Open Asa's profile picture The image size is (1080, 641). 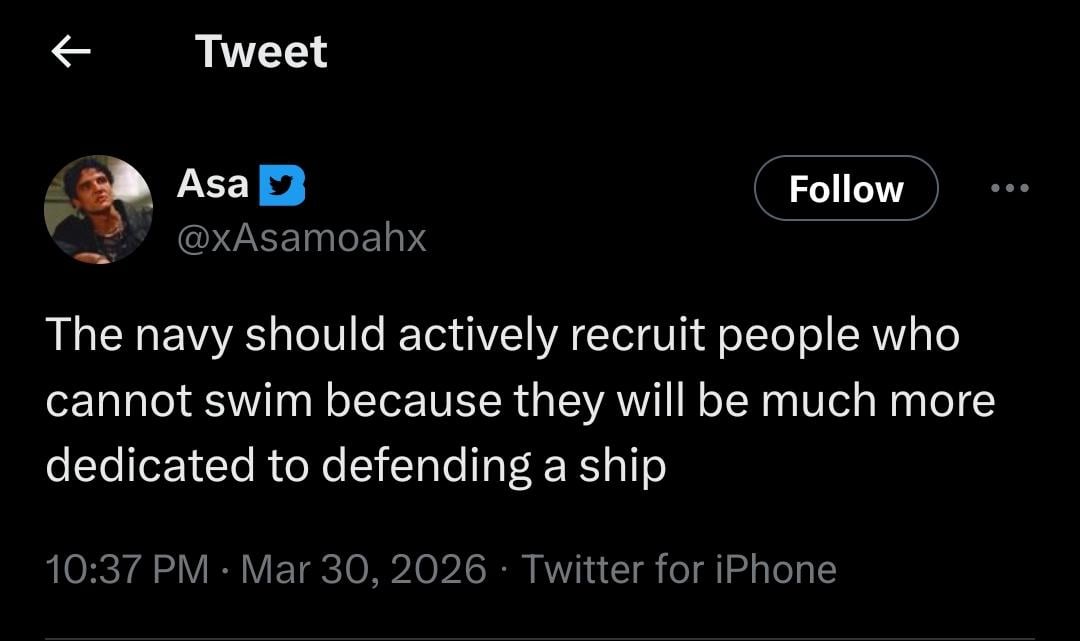tap(98, 209)
